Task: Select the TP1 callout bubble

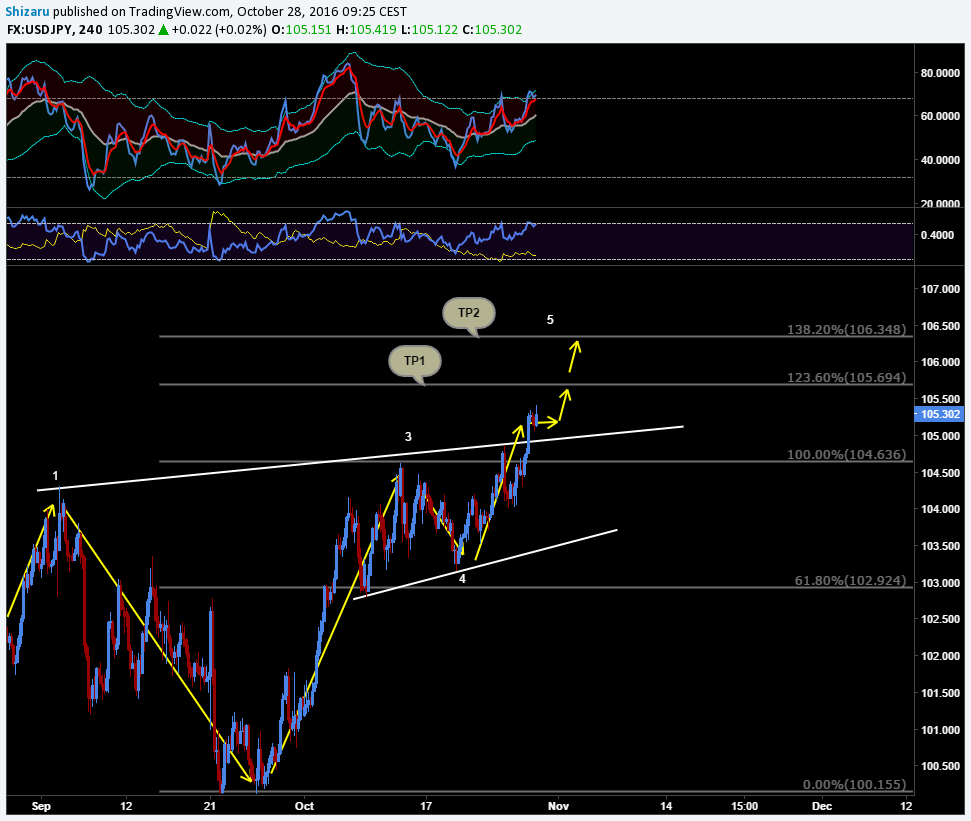Action: [415, 361]
